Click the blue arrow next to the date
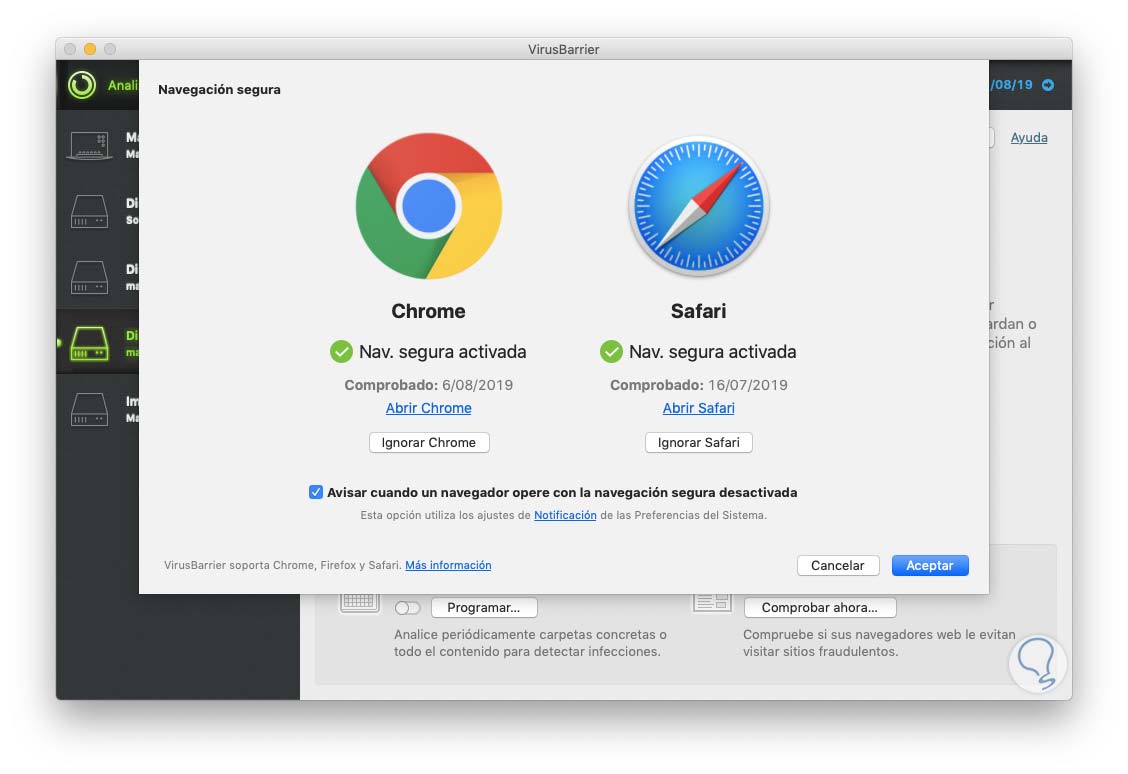1128x774 pixels. (1048, 85)
